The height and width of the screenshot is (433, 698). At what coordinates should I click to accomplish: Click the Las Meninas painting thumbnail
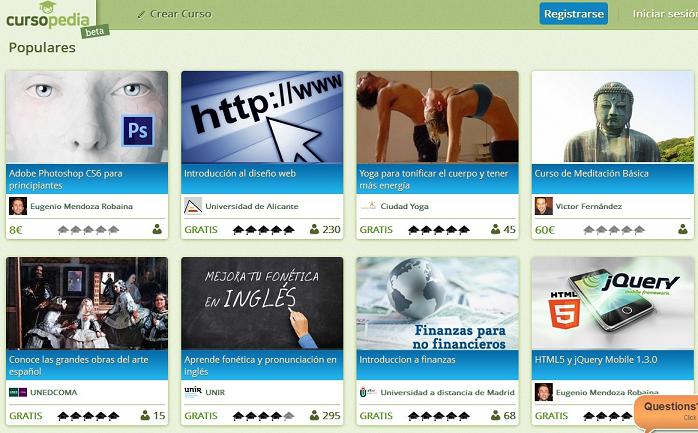(x=87, y=303)
